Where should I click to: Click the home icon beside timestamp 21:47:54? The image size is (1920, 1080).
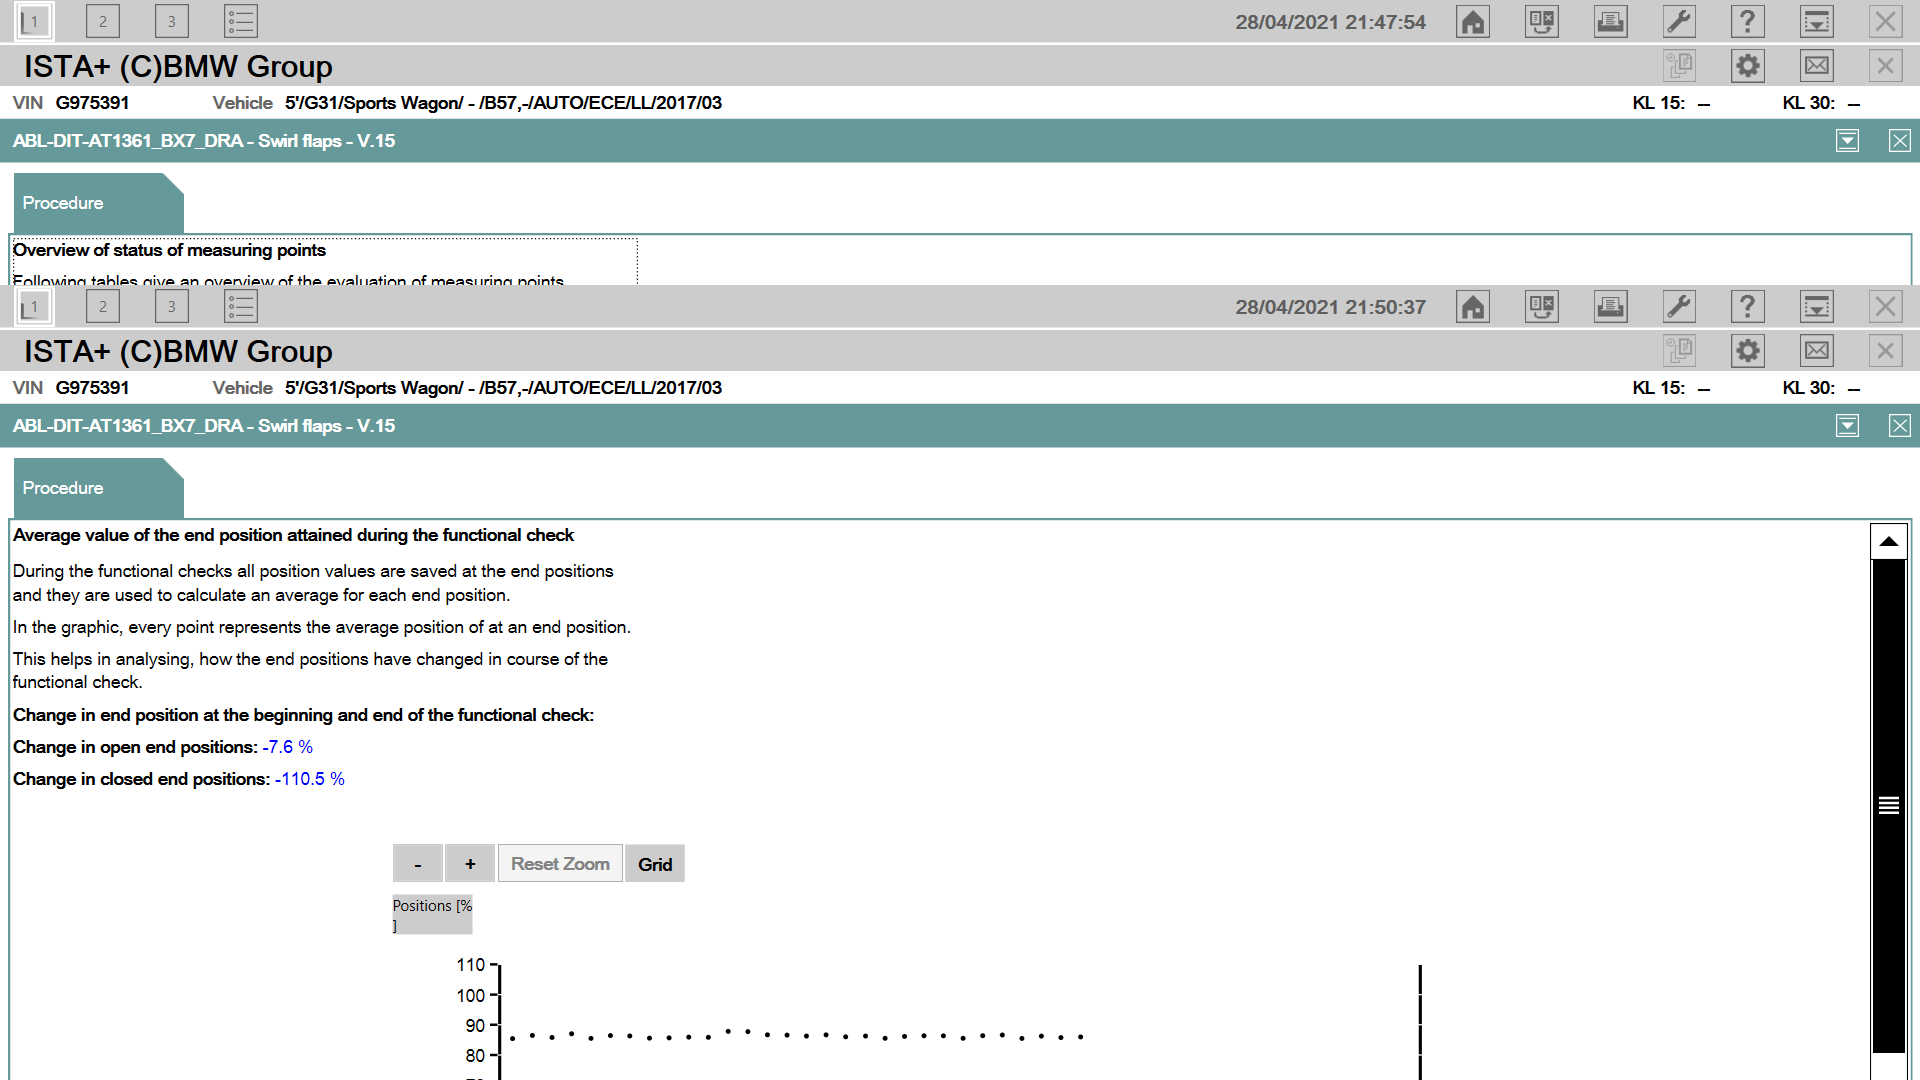click(x=1473, y=22)
